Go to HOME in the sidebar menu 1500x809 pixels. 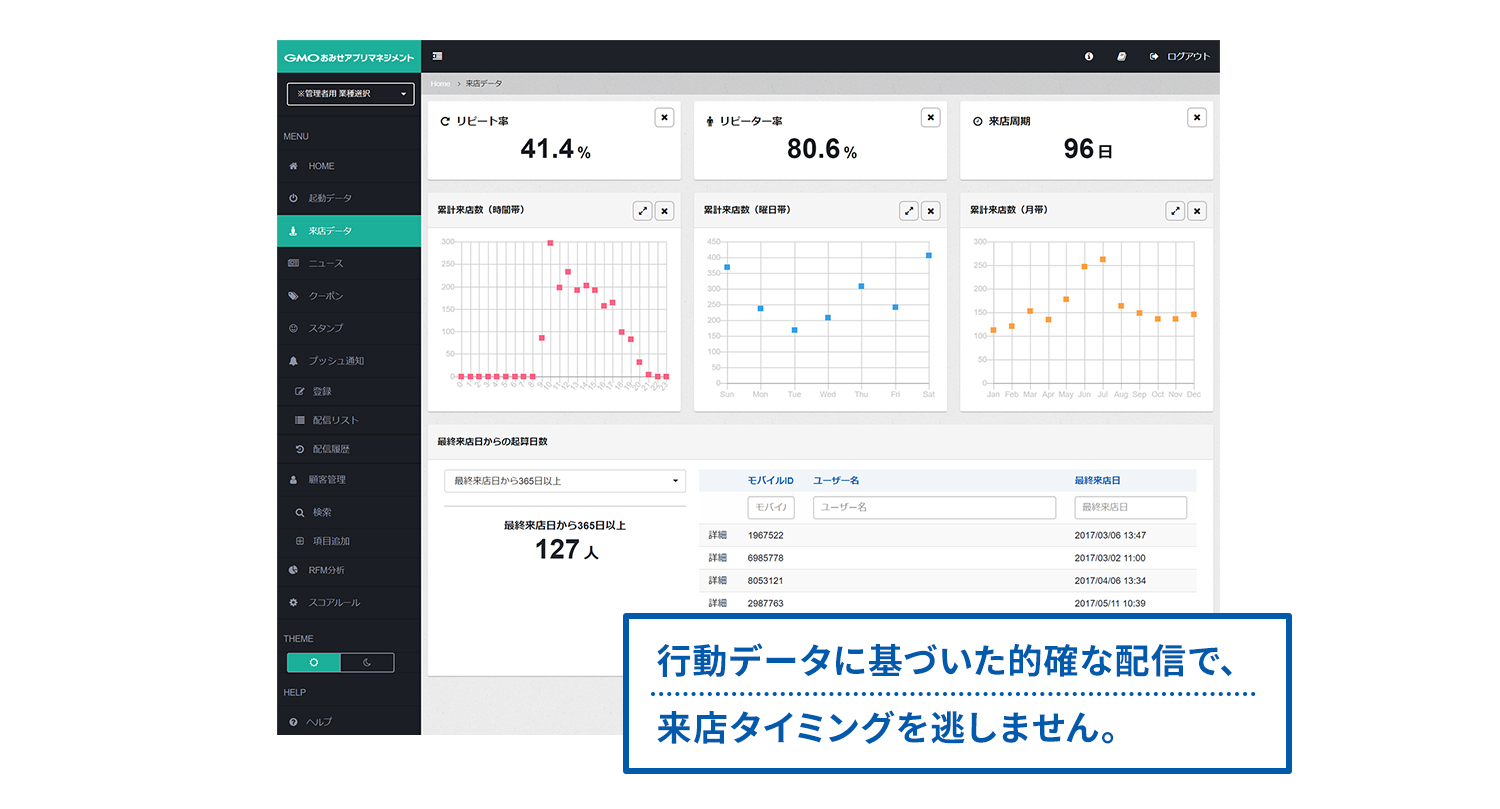tap(349, 166)
